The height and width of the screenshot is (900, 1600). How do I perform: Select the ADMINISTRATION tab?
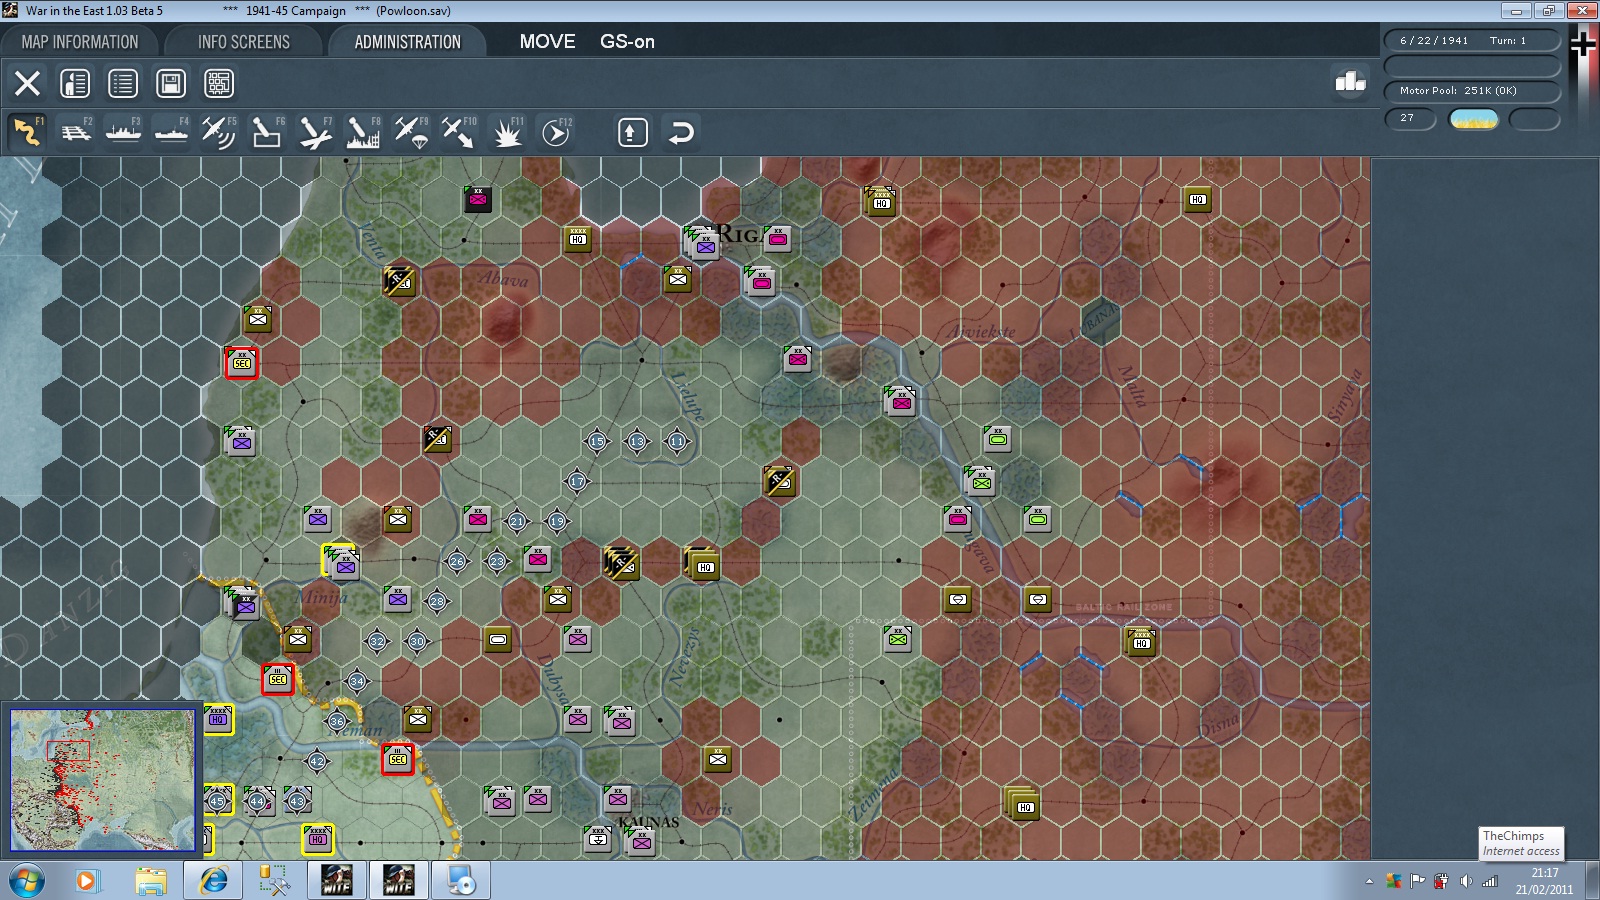click(x=407, y=42)
